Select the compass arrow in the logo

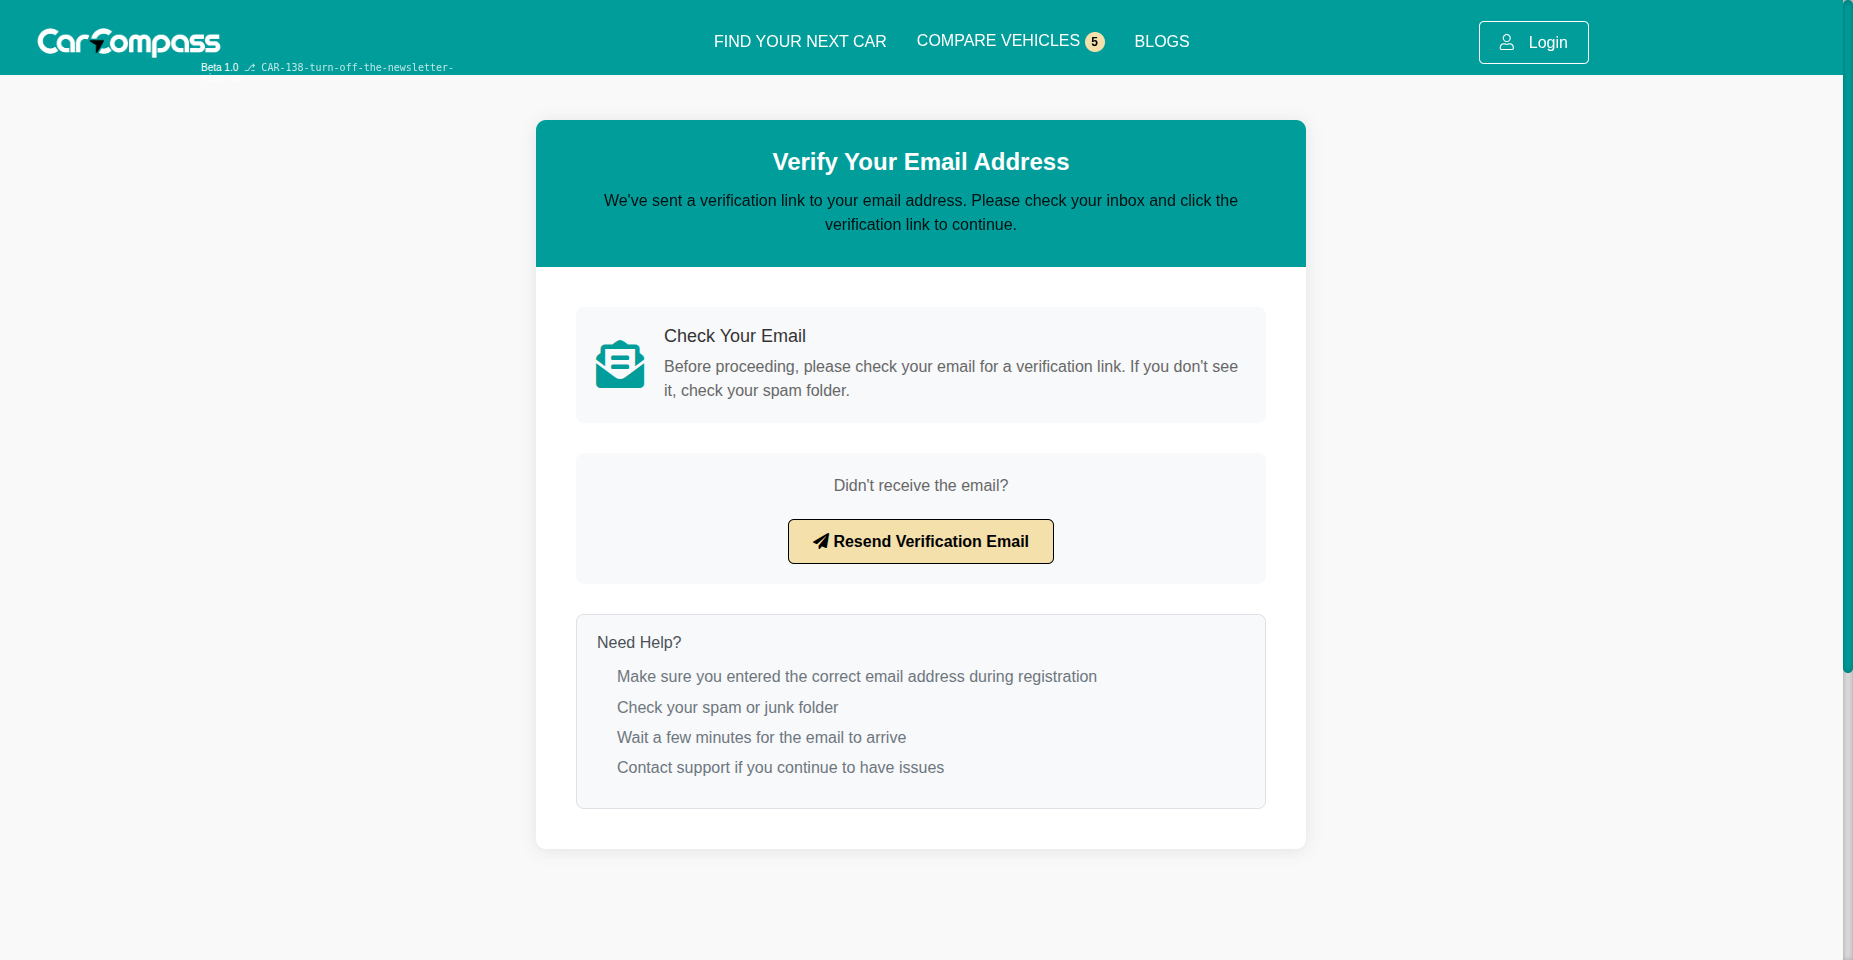(x=95, y=46)
